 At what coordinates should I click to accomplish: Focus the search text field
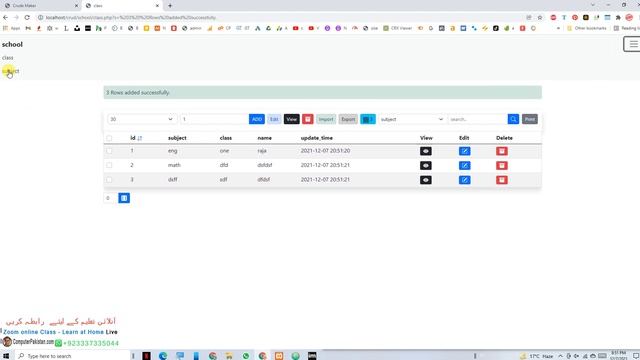click(x=478, y=119)
